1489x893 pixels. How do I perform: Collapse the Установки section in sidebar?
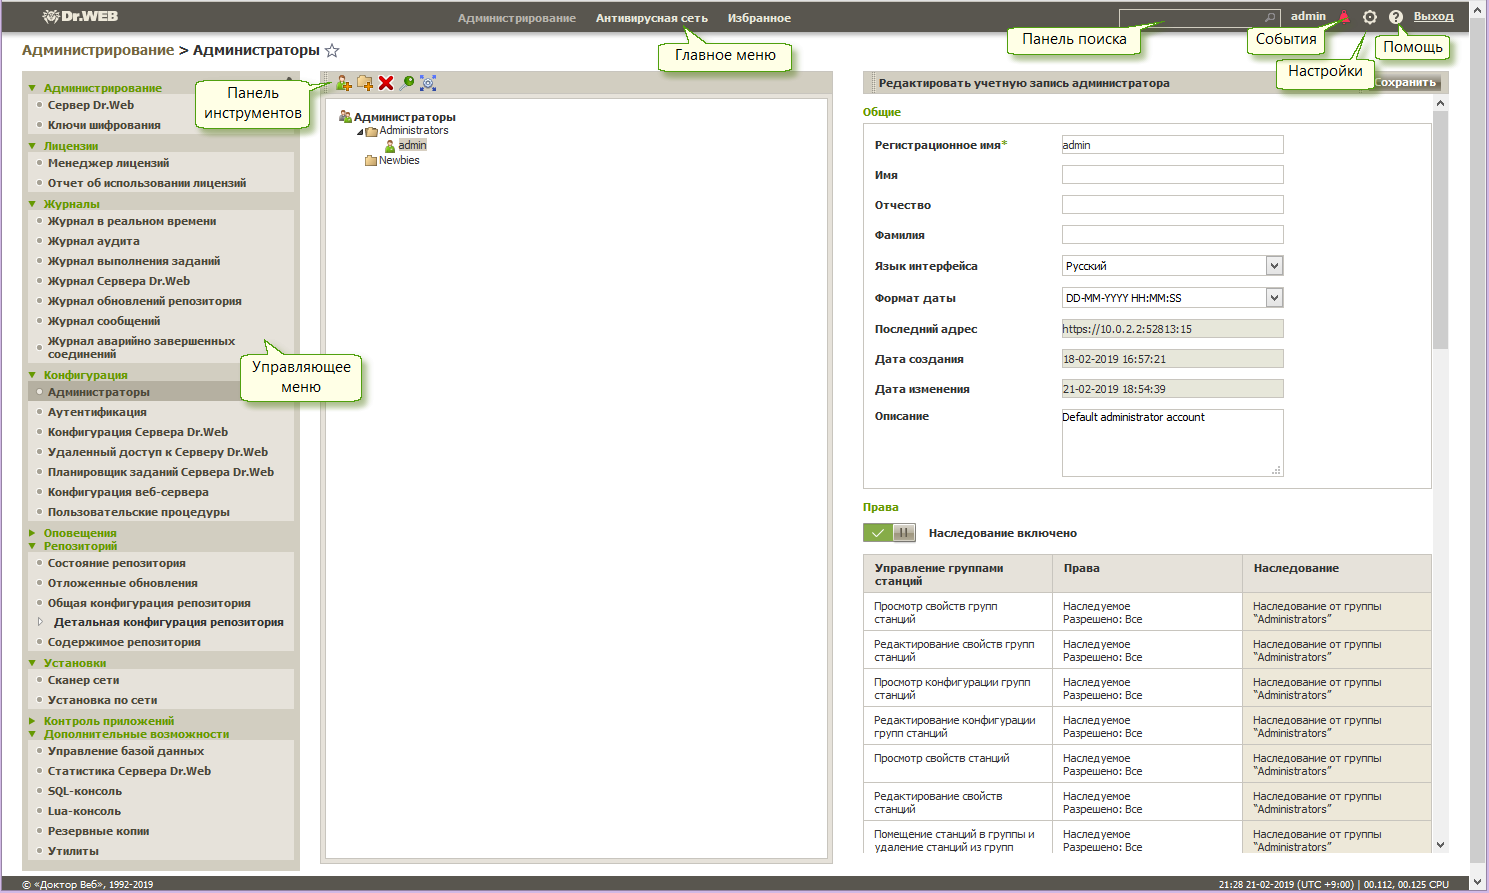click(32, 664)
